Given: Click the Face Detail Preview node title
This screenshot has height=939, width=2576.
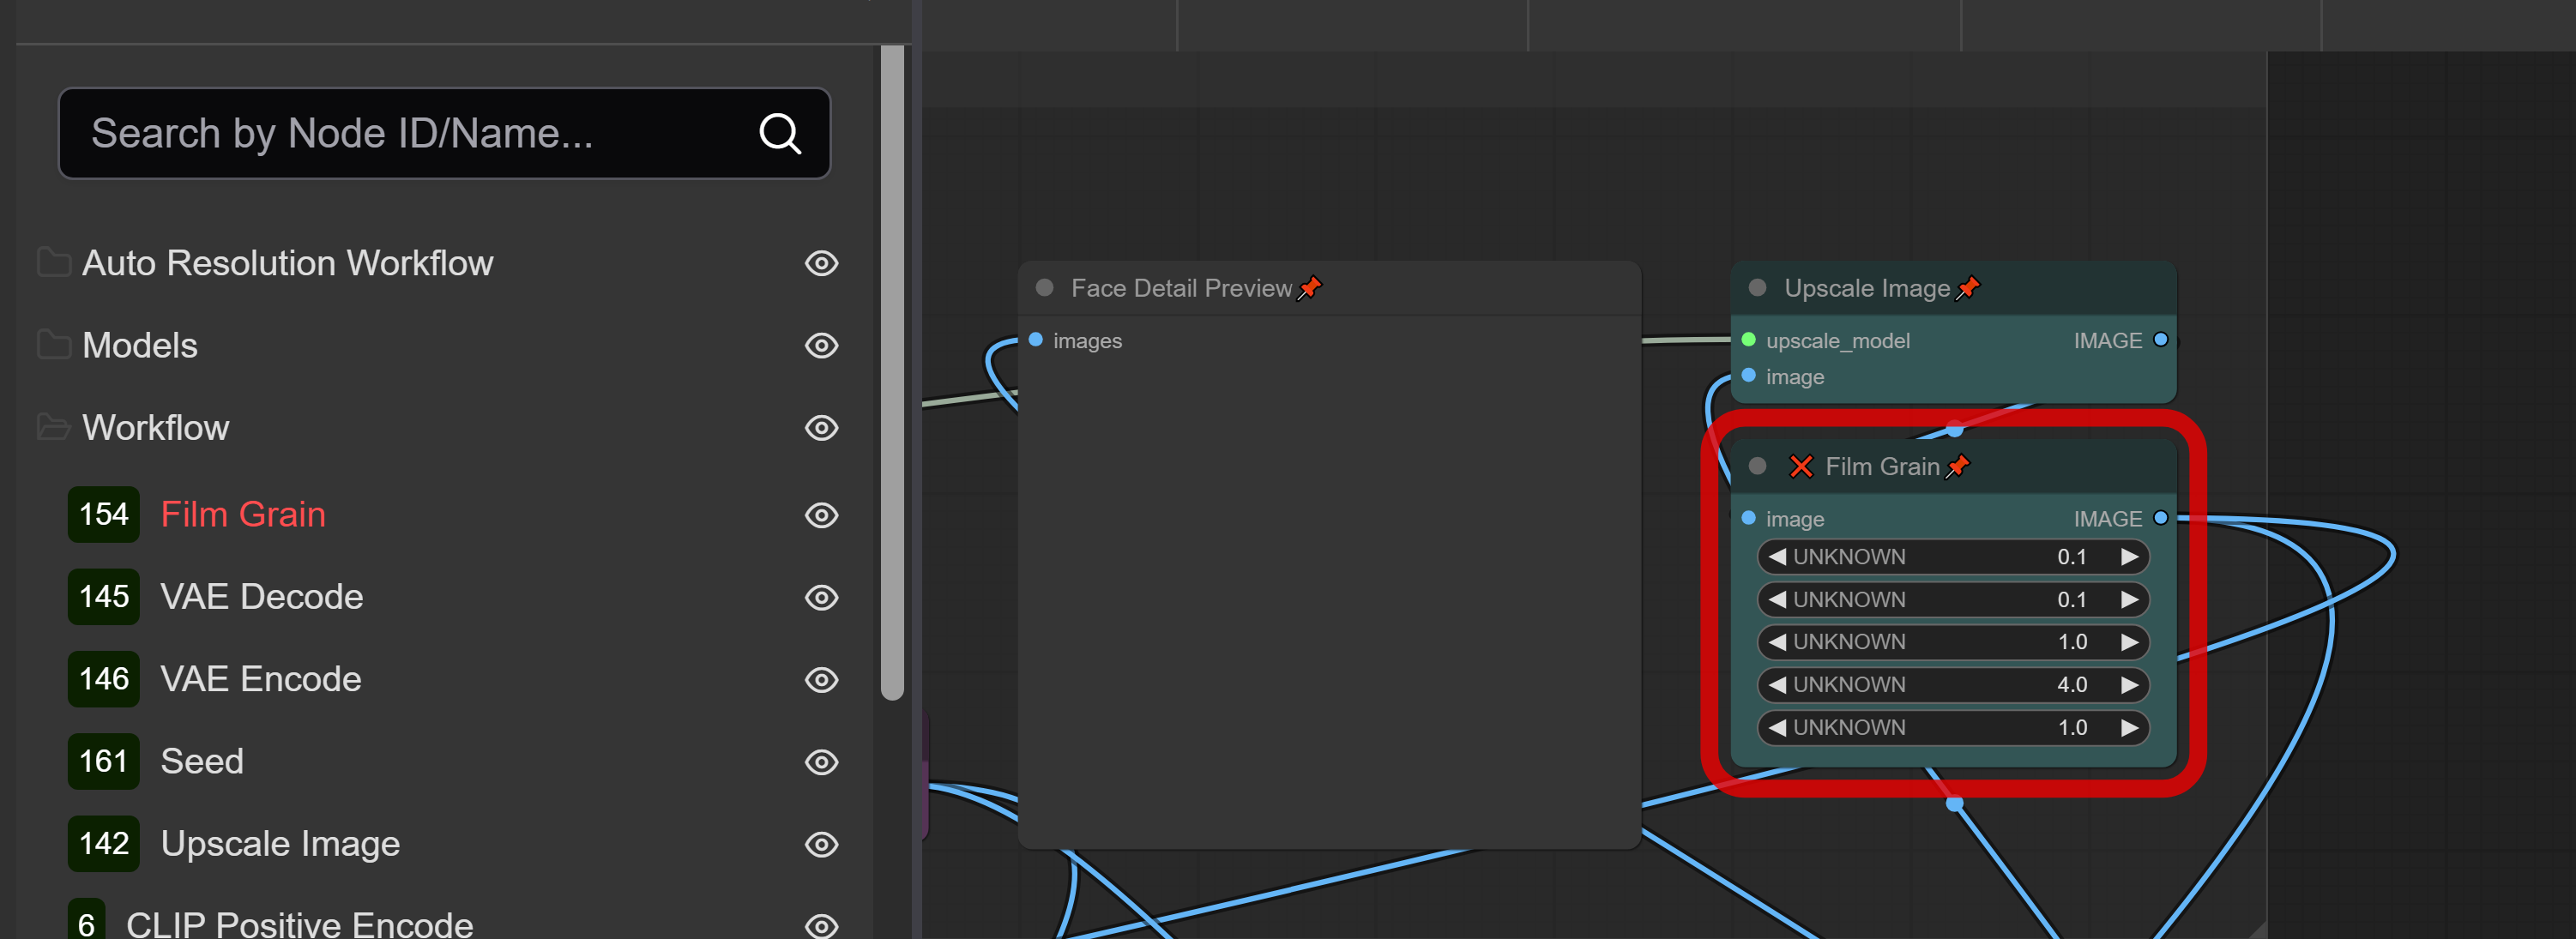Looking at the screenshot, I should (x=1181, y=288).
